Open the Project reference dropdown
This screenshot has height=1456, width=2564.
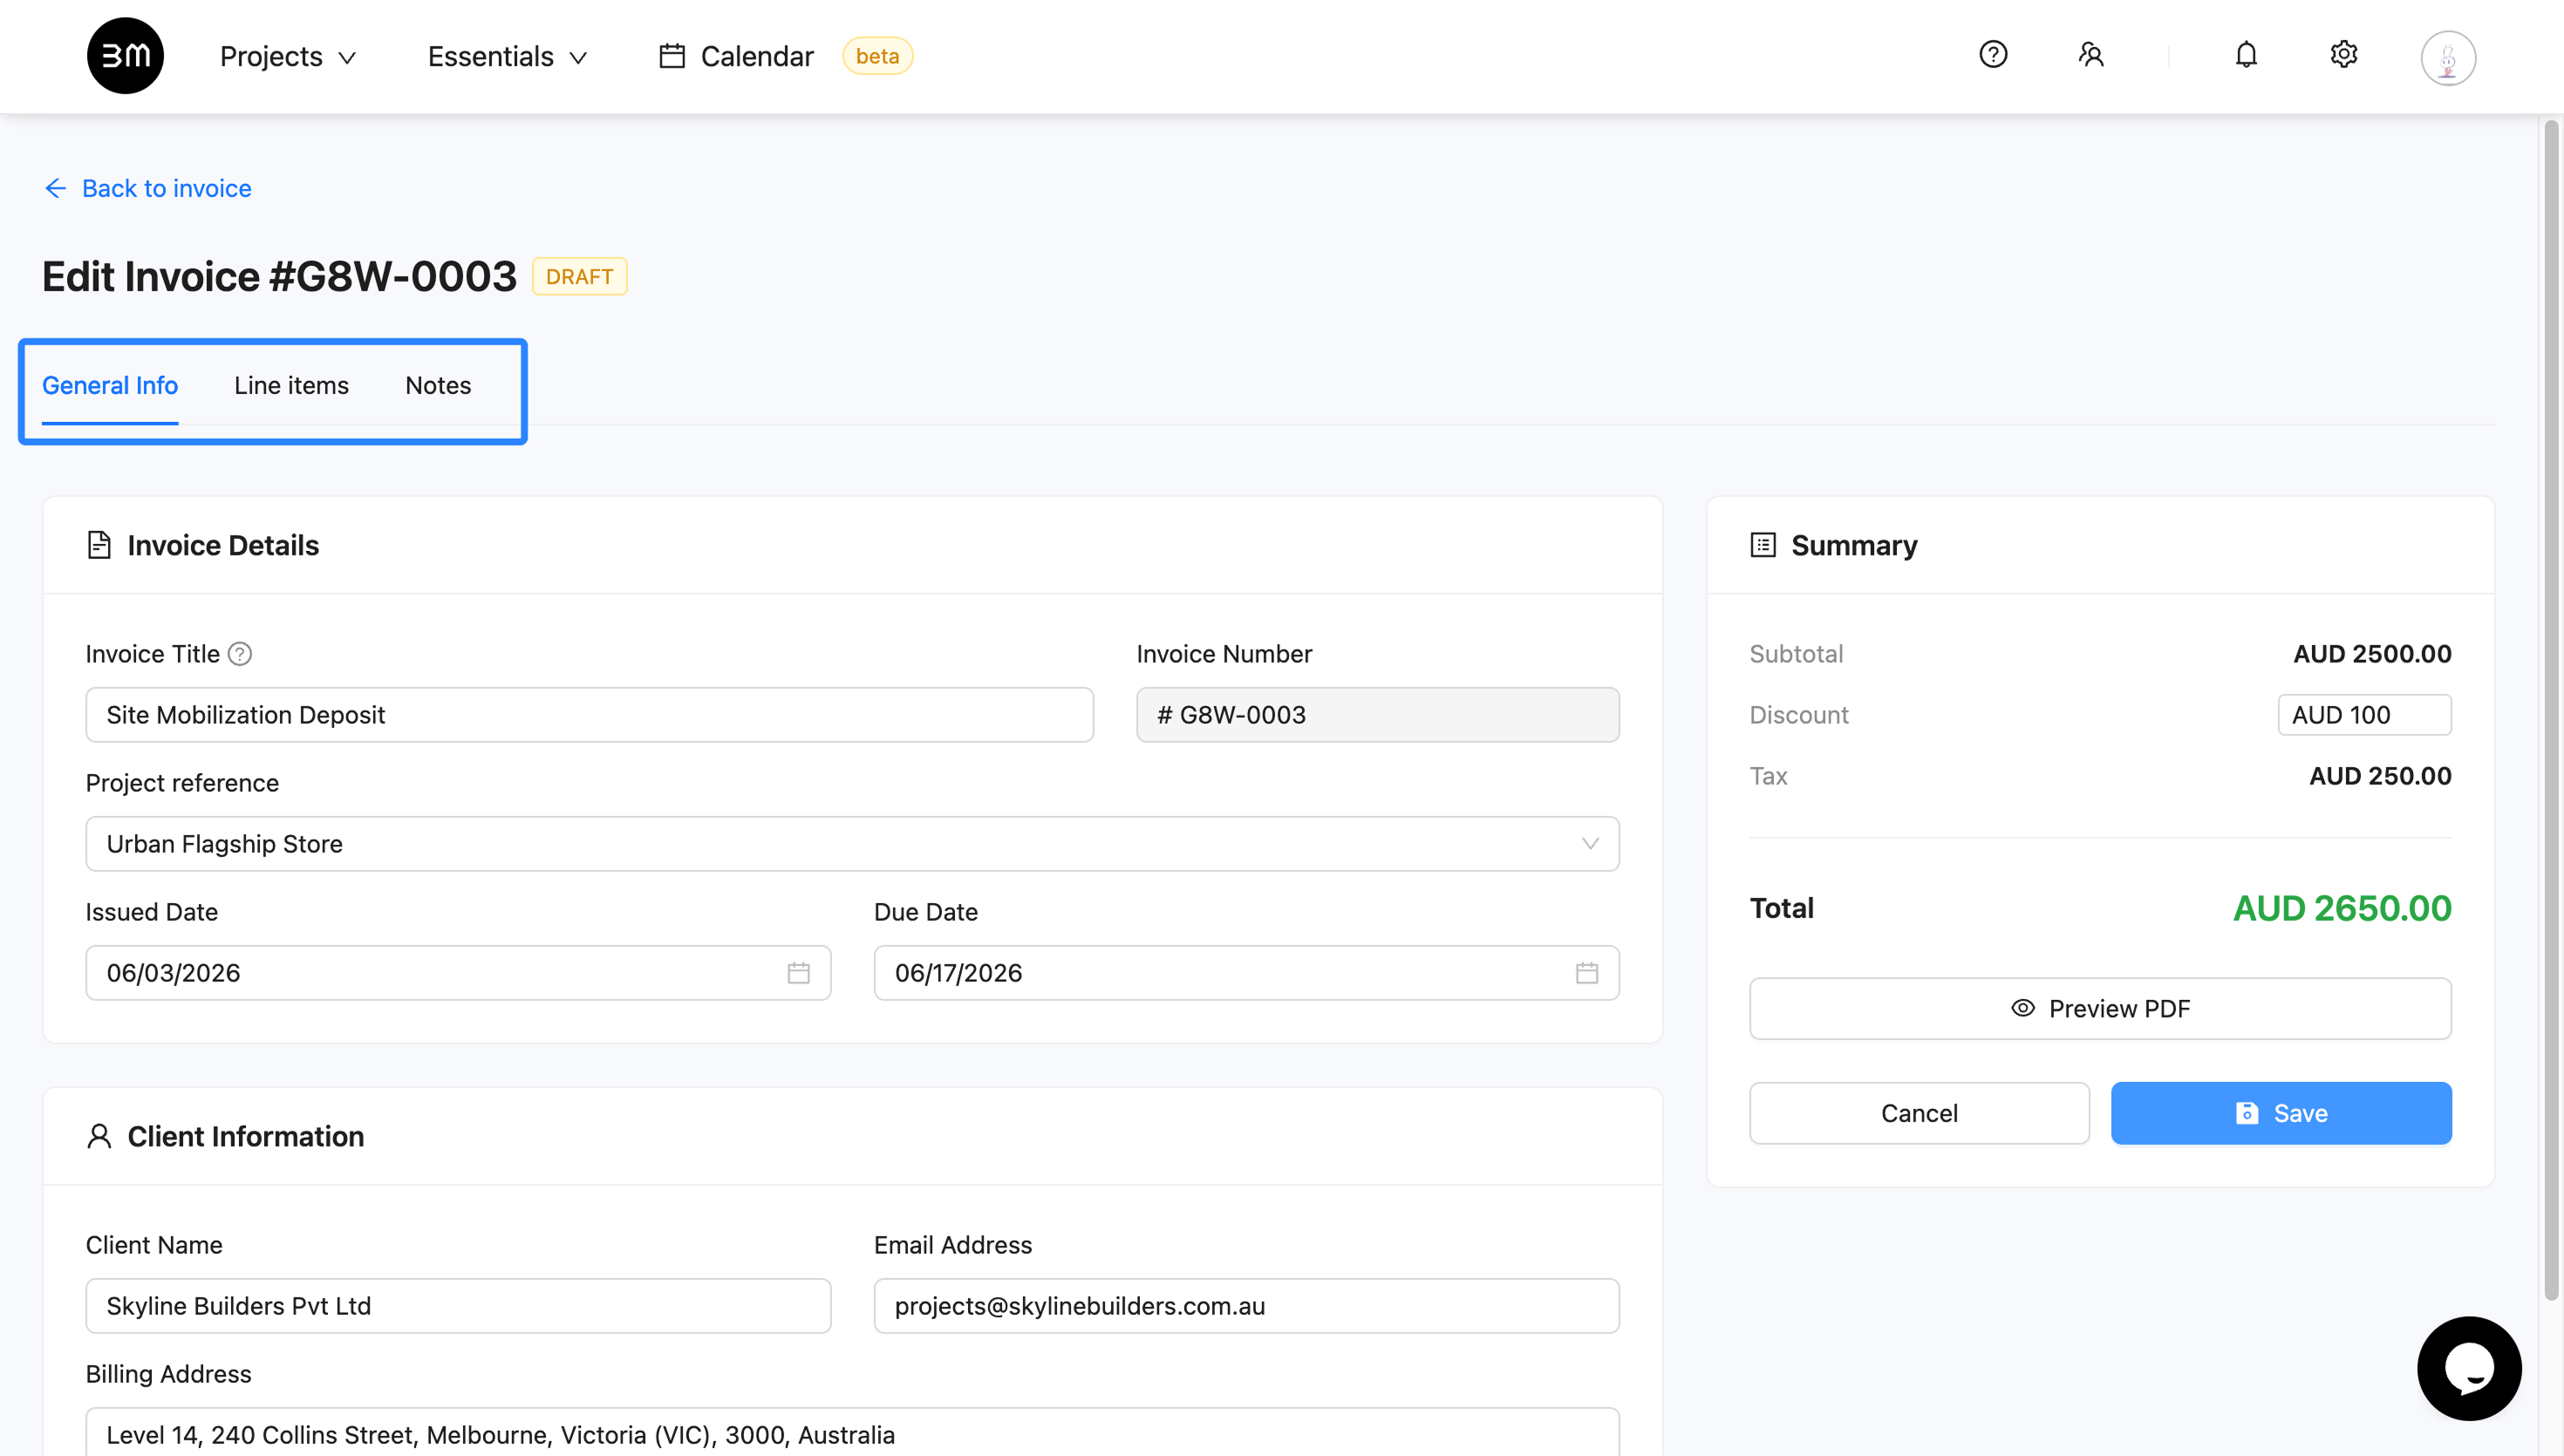[852, 844]
